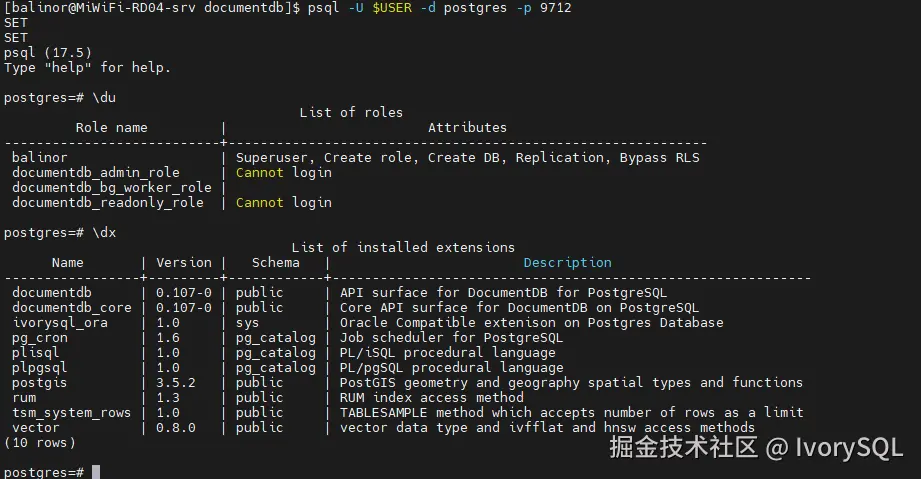
Task: Click the \dx command text
Action: pyautogui.click(x=104, y=233)
